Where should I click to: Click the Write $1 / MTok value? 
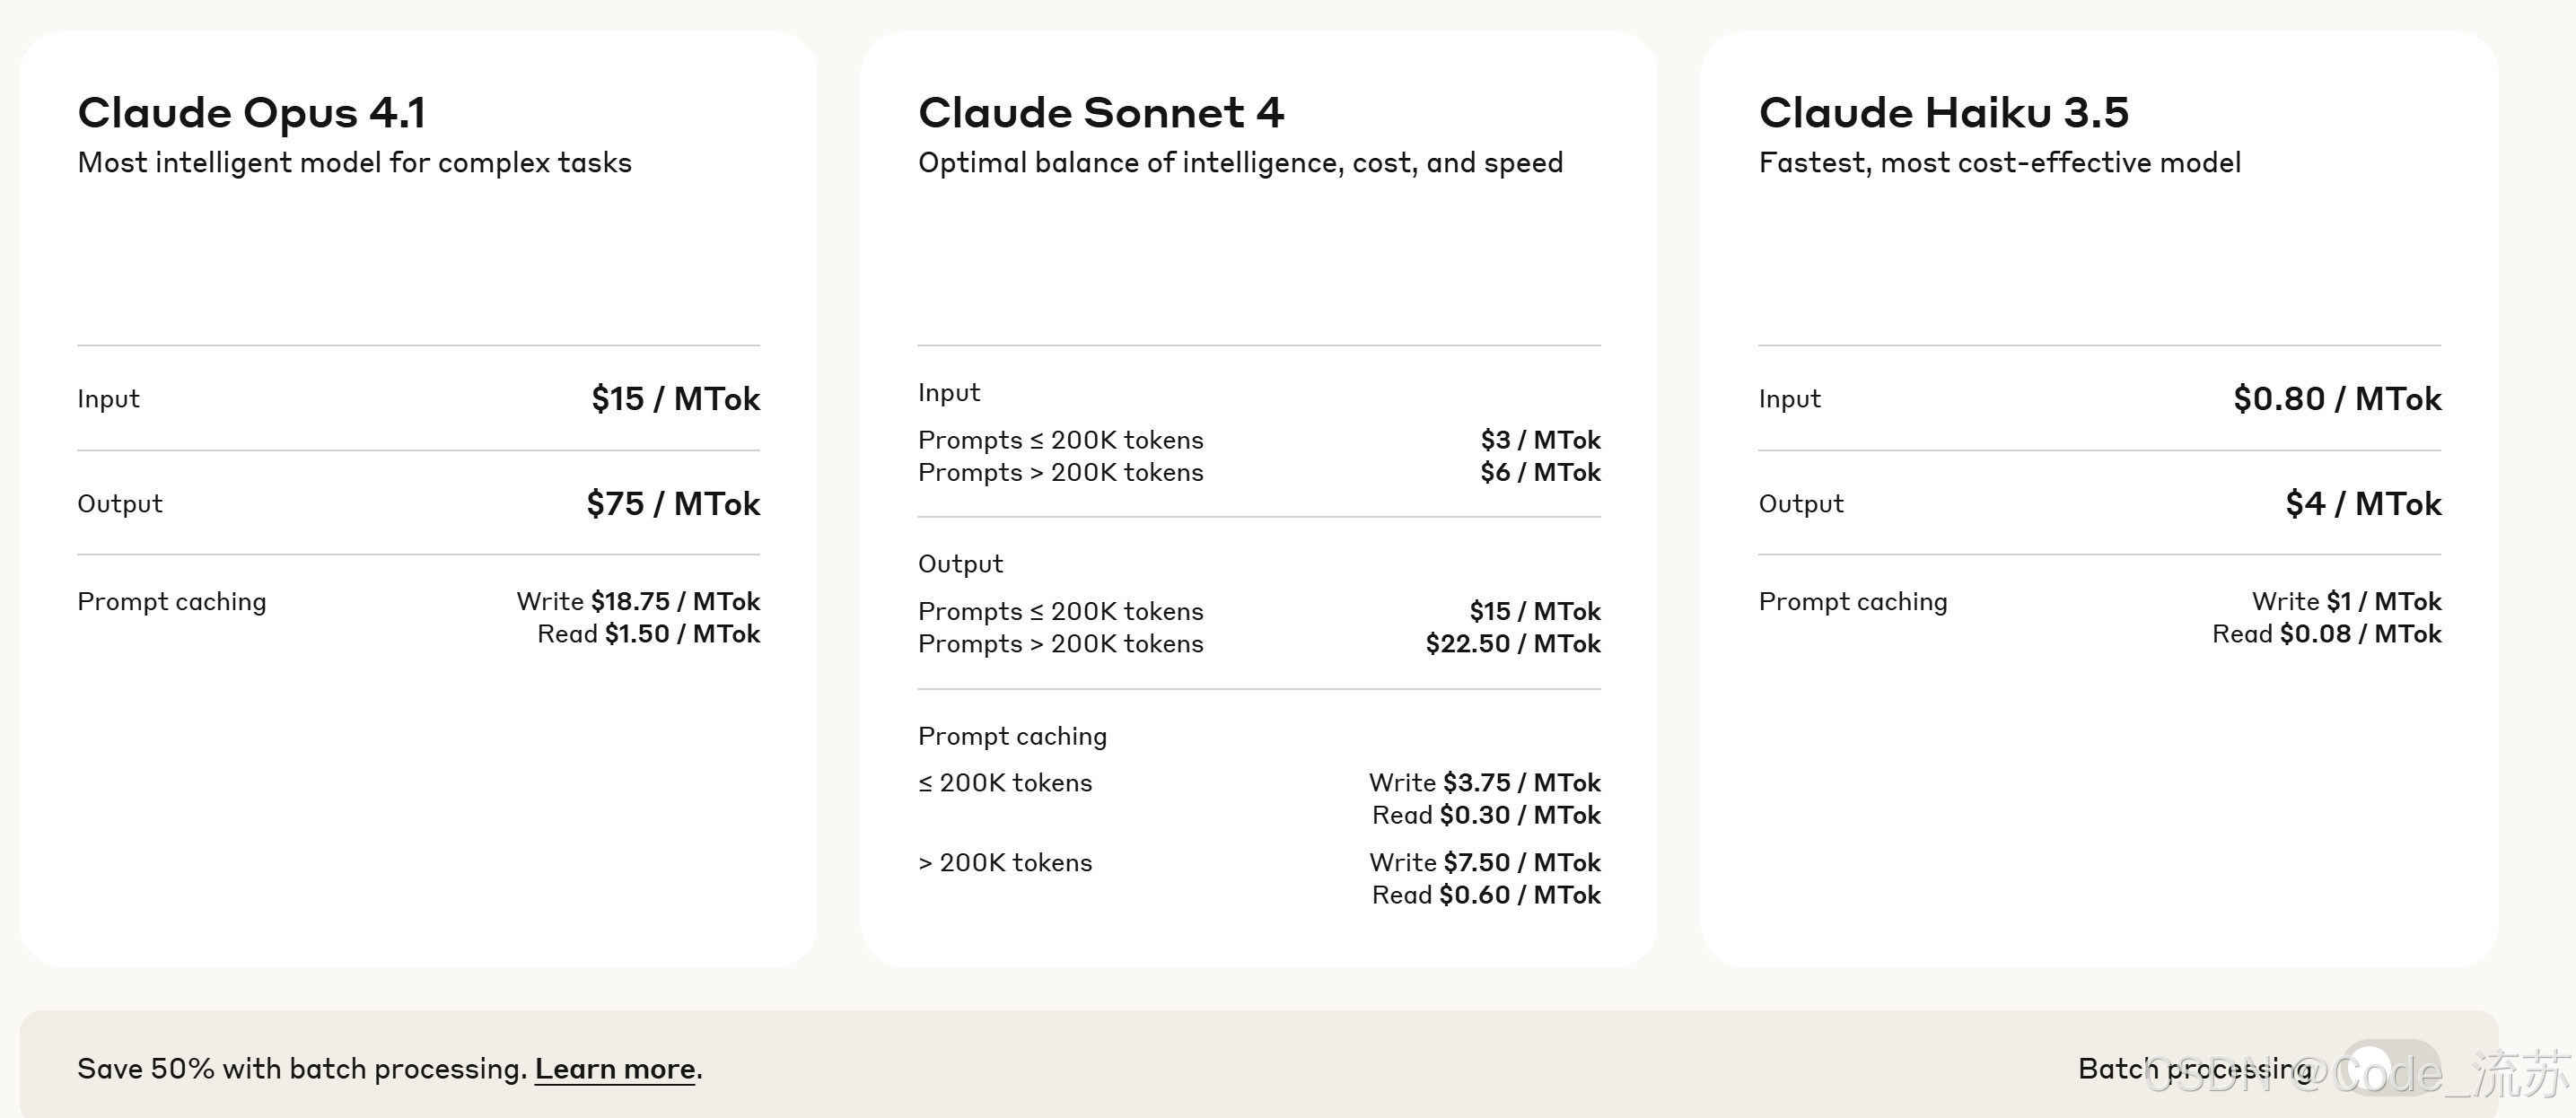2347,601
